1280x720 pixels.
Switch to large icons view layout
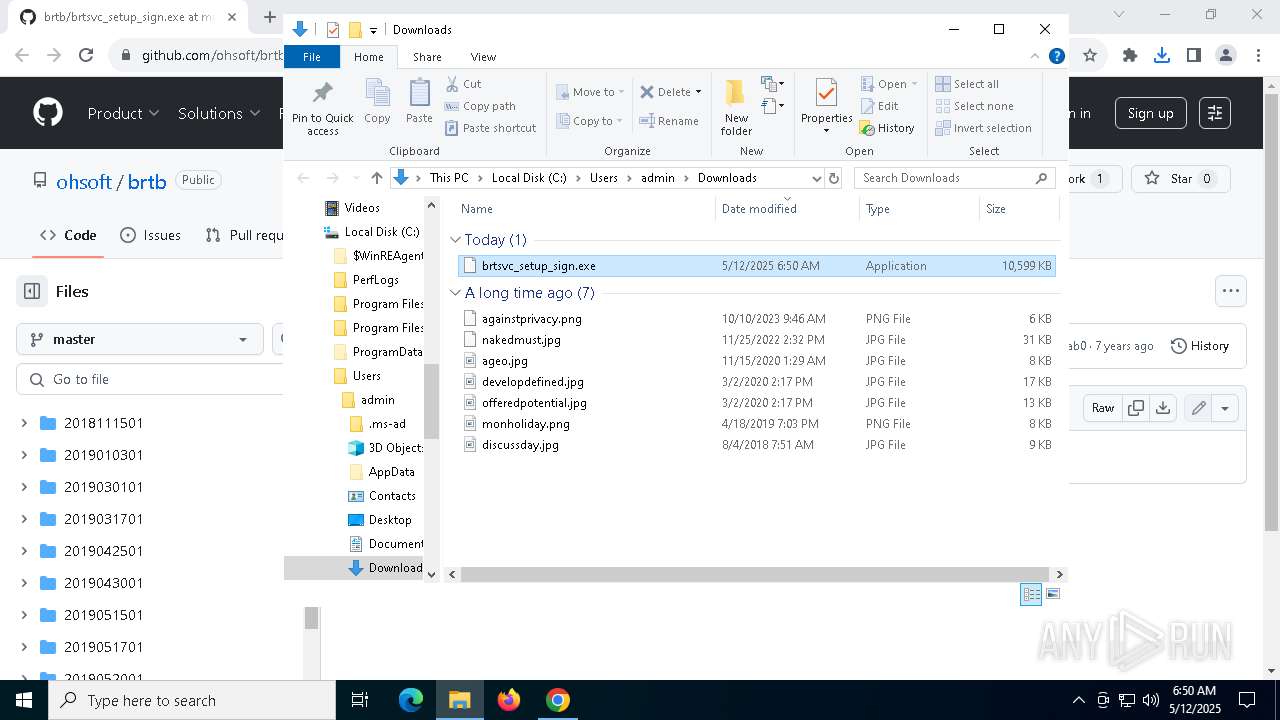[1052, 594]
